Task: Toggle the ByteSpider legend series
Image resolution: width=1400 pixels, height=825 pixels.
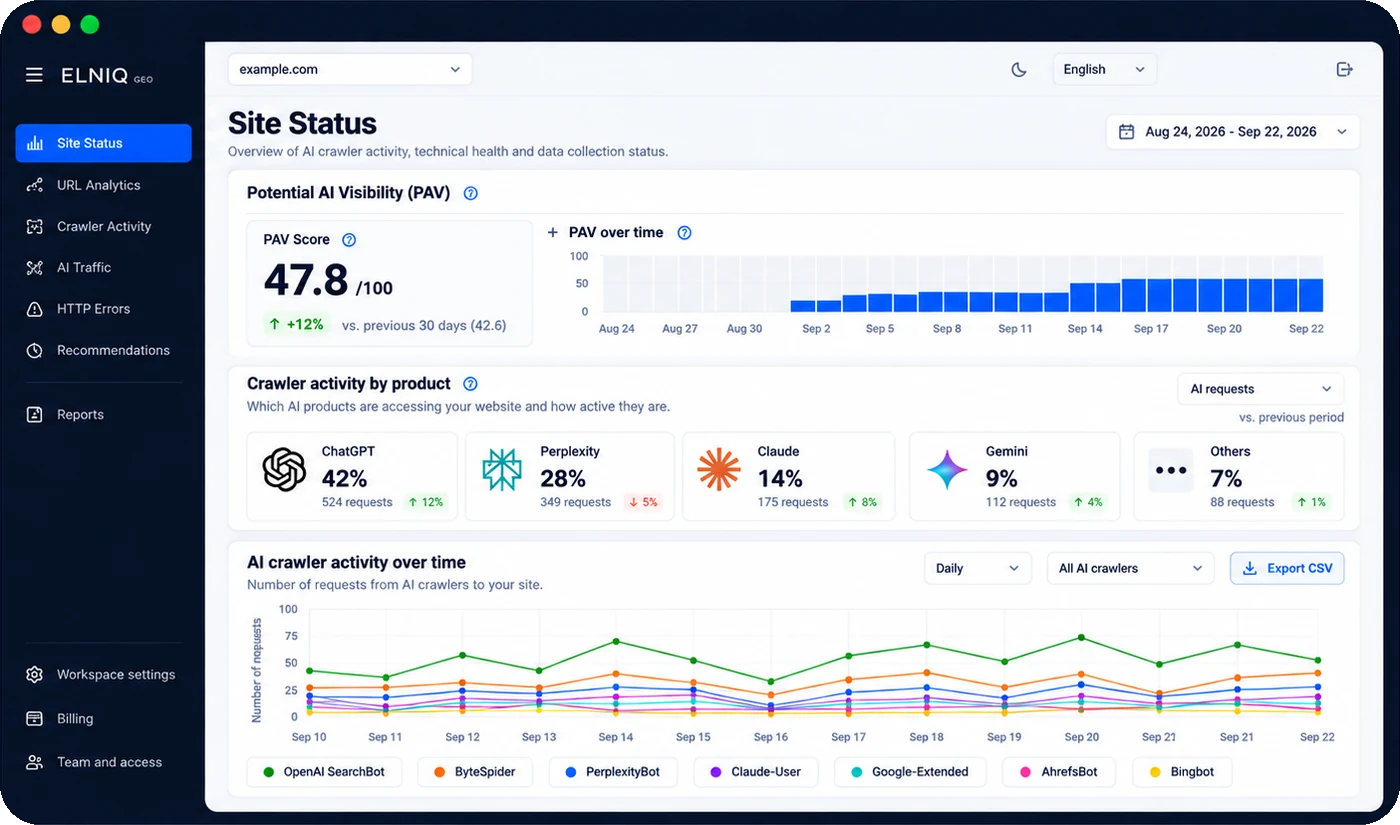Action: pos(476,772)
